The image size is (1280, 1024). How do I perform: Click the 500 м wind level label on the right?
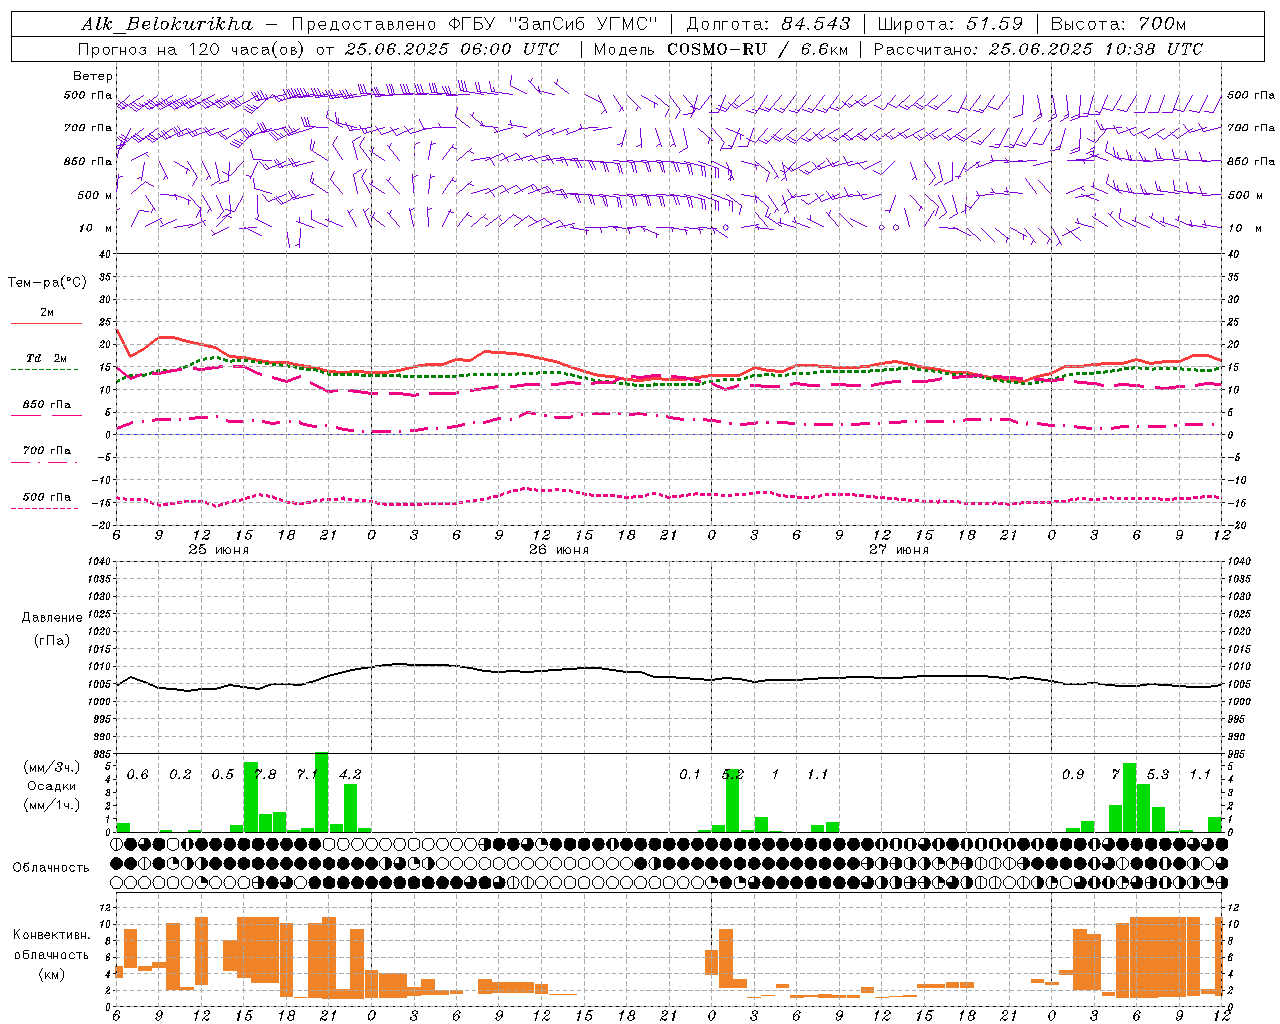point(1246,195)
